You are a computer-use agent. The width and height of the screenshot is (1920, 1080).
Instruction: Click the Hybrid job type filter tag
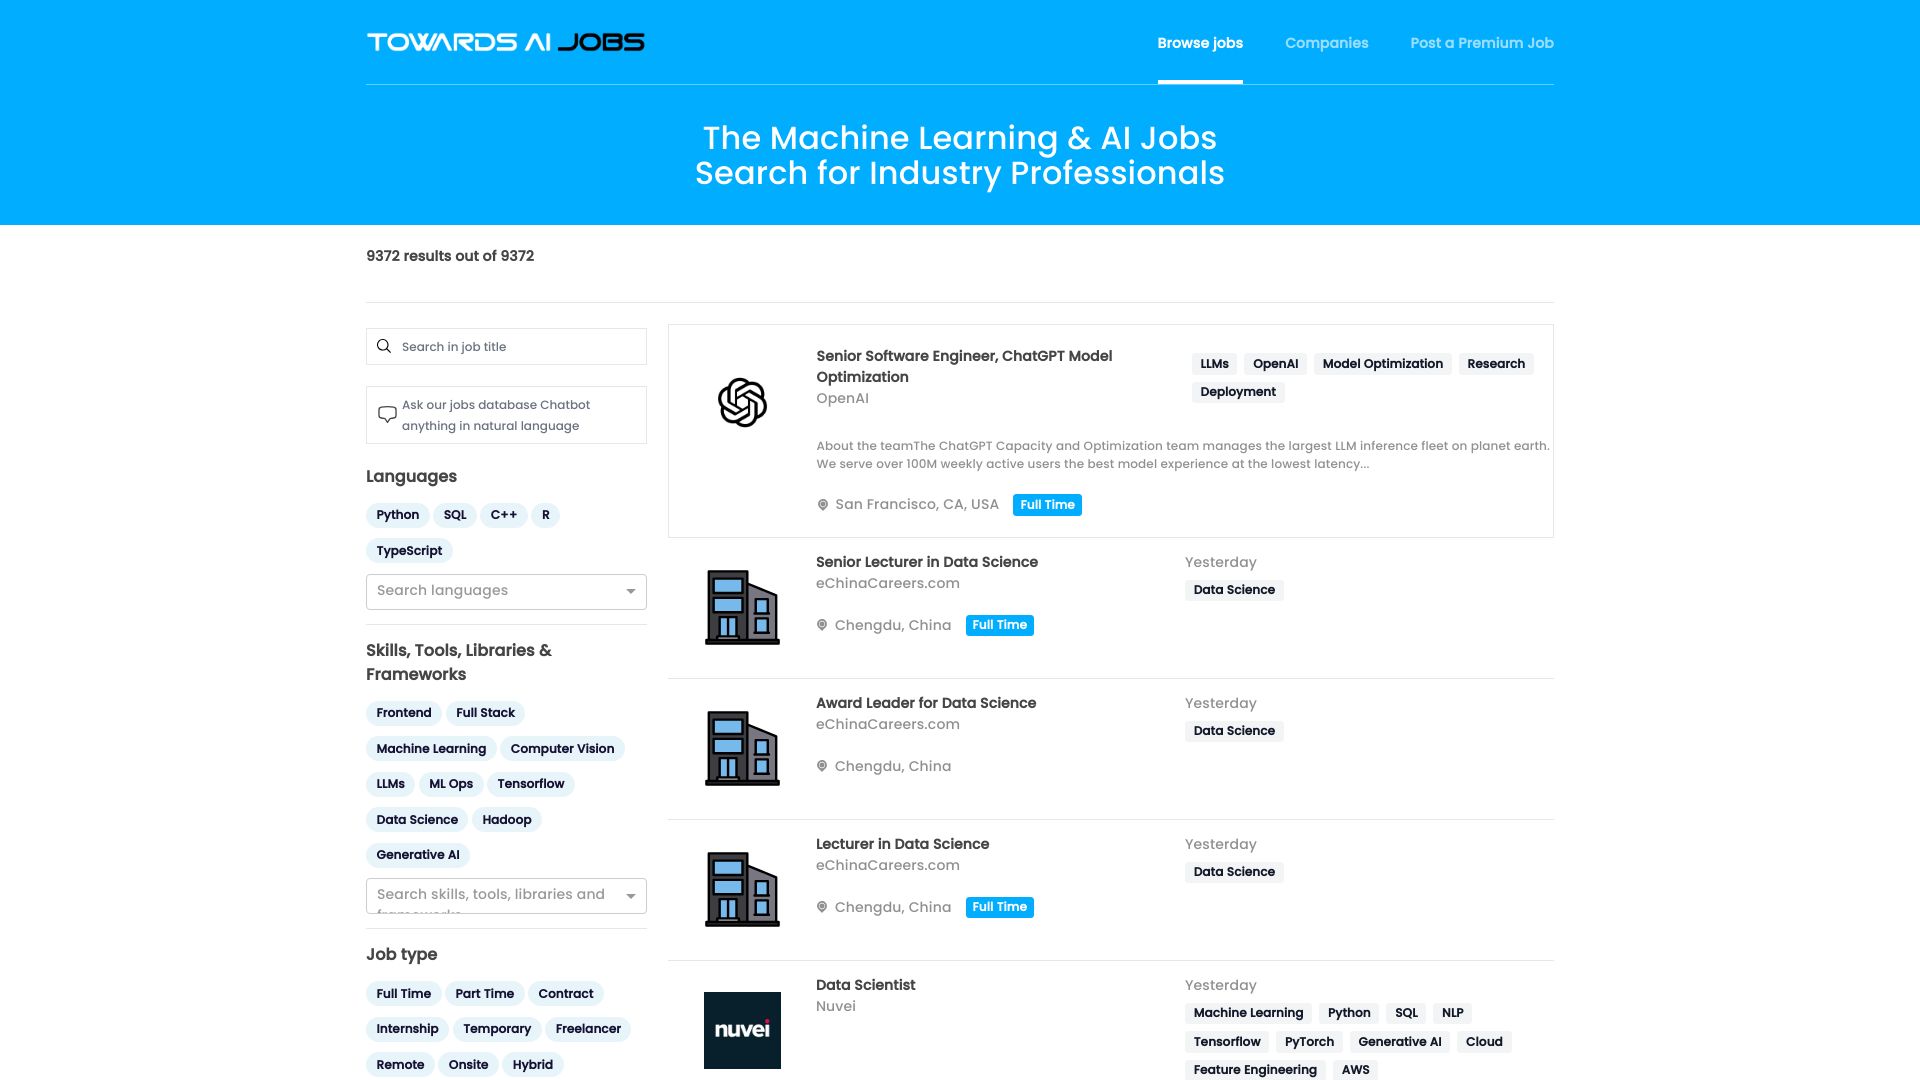pos(533,1064)
